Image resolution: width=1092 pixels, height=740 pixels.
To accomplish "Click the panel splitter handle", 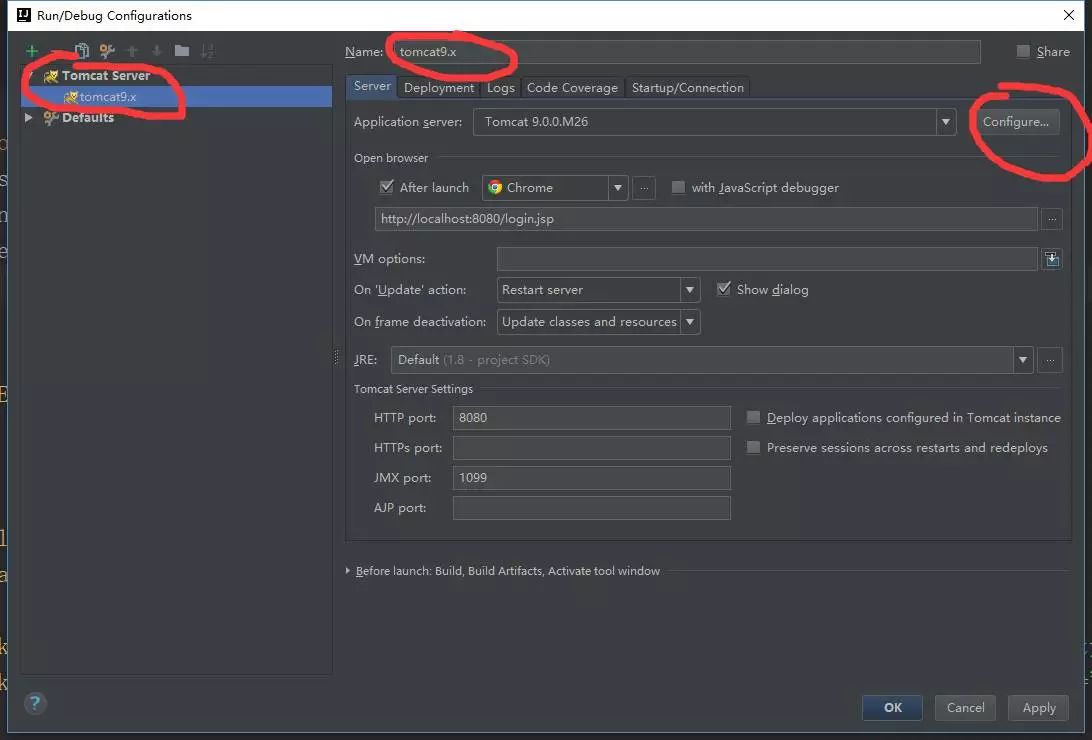I will tap(336, 357).
